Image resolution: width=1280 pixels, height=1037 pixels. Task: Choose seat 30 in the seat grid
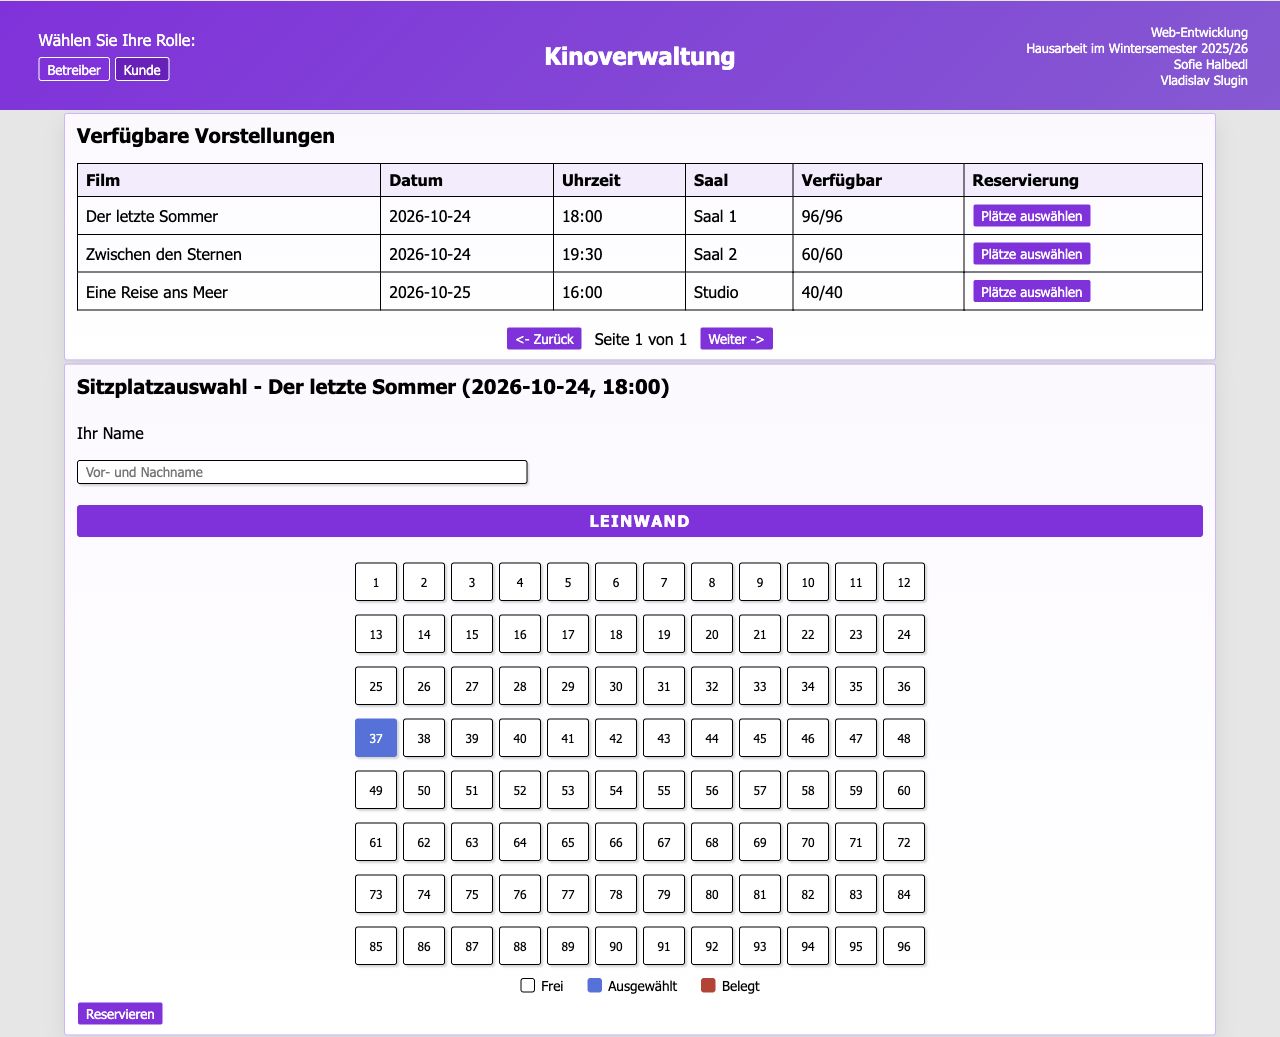(616, 686)
